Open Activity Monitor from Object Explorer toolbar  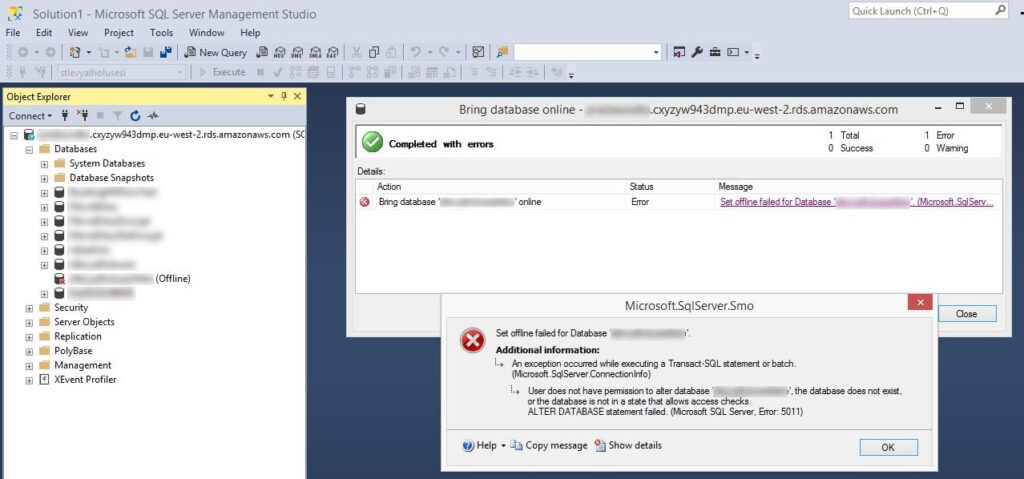(153, 116)
